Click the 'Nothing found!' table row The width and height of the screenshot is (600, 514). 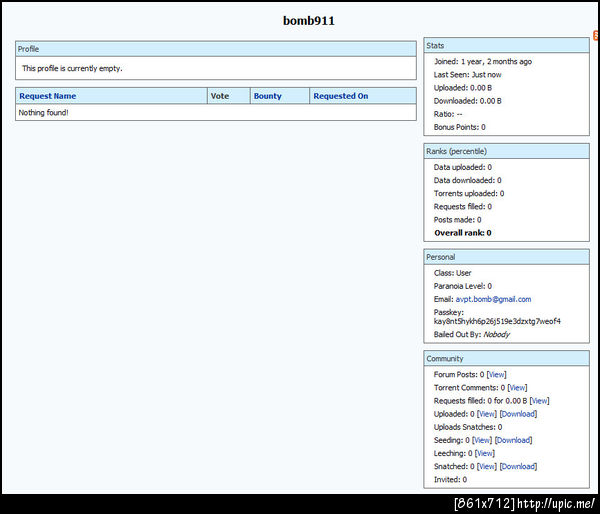(216, 113)
